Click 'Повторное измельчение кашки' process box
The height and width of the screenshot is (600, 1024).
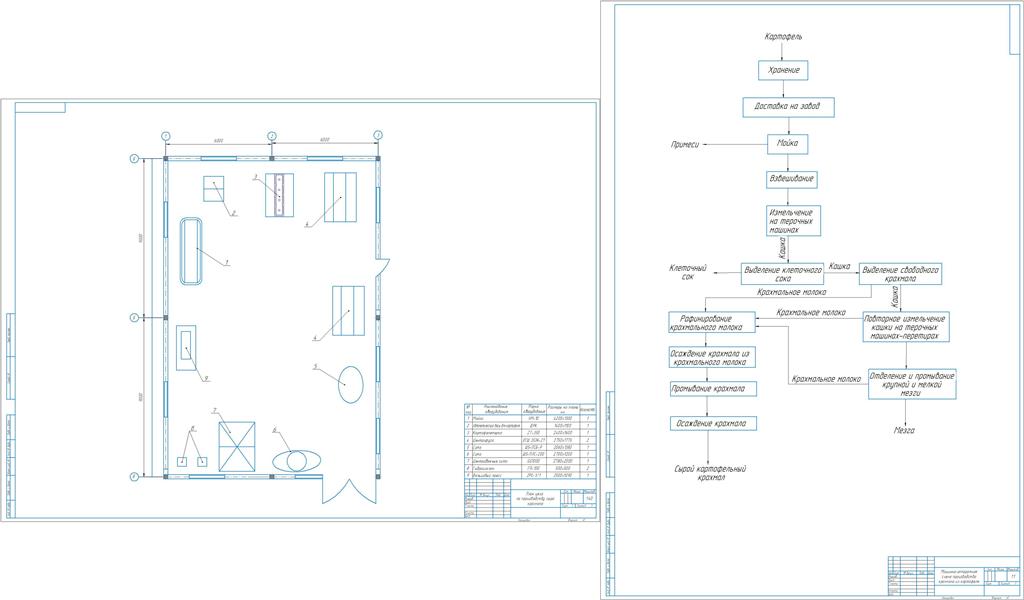(906, 326)
